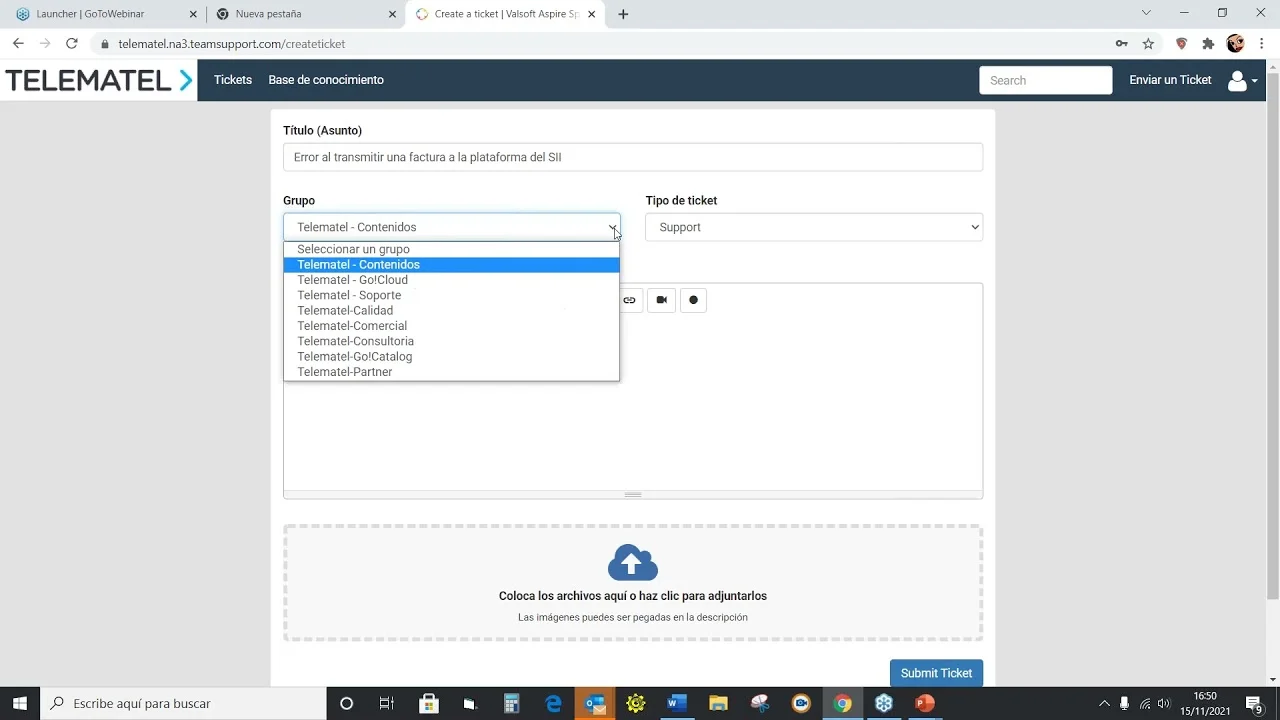Close the Launcher GoToWebinar tab
1280x720 pixels.
pyautogui.click(x=193, y=14)
